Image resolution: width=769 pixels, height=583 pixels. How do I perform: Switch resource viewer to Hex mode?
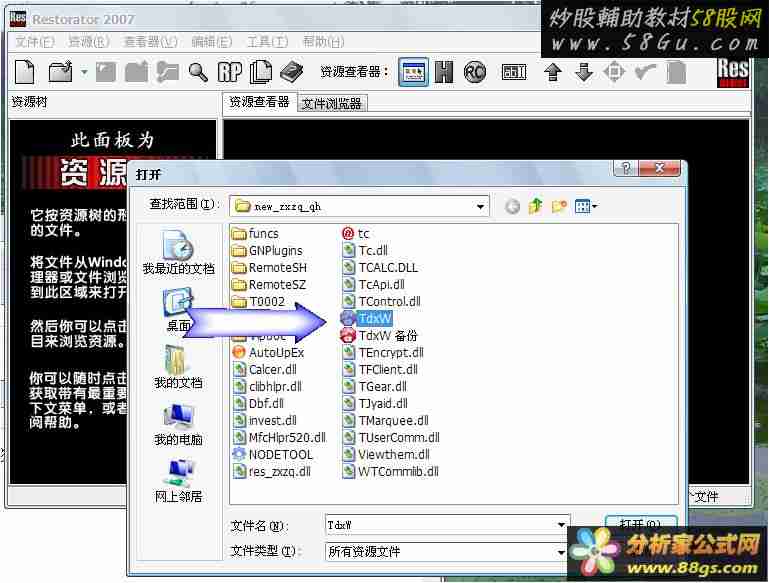coord(444,73)
